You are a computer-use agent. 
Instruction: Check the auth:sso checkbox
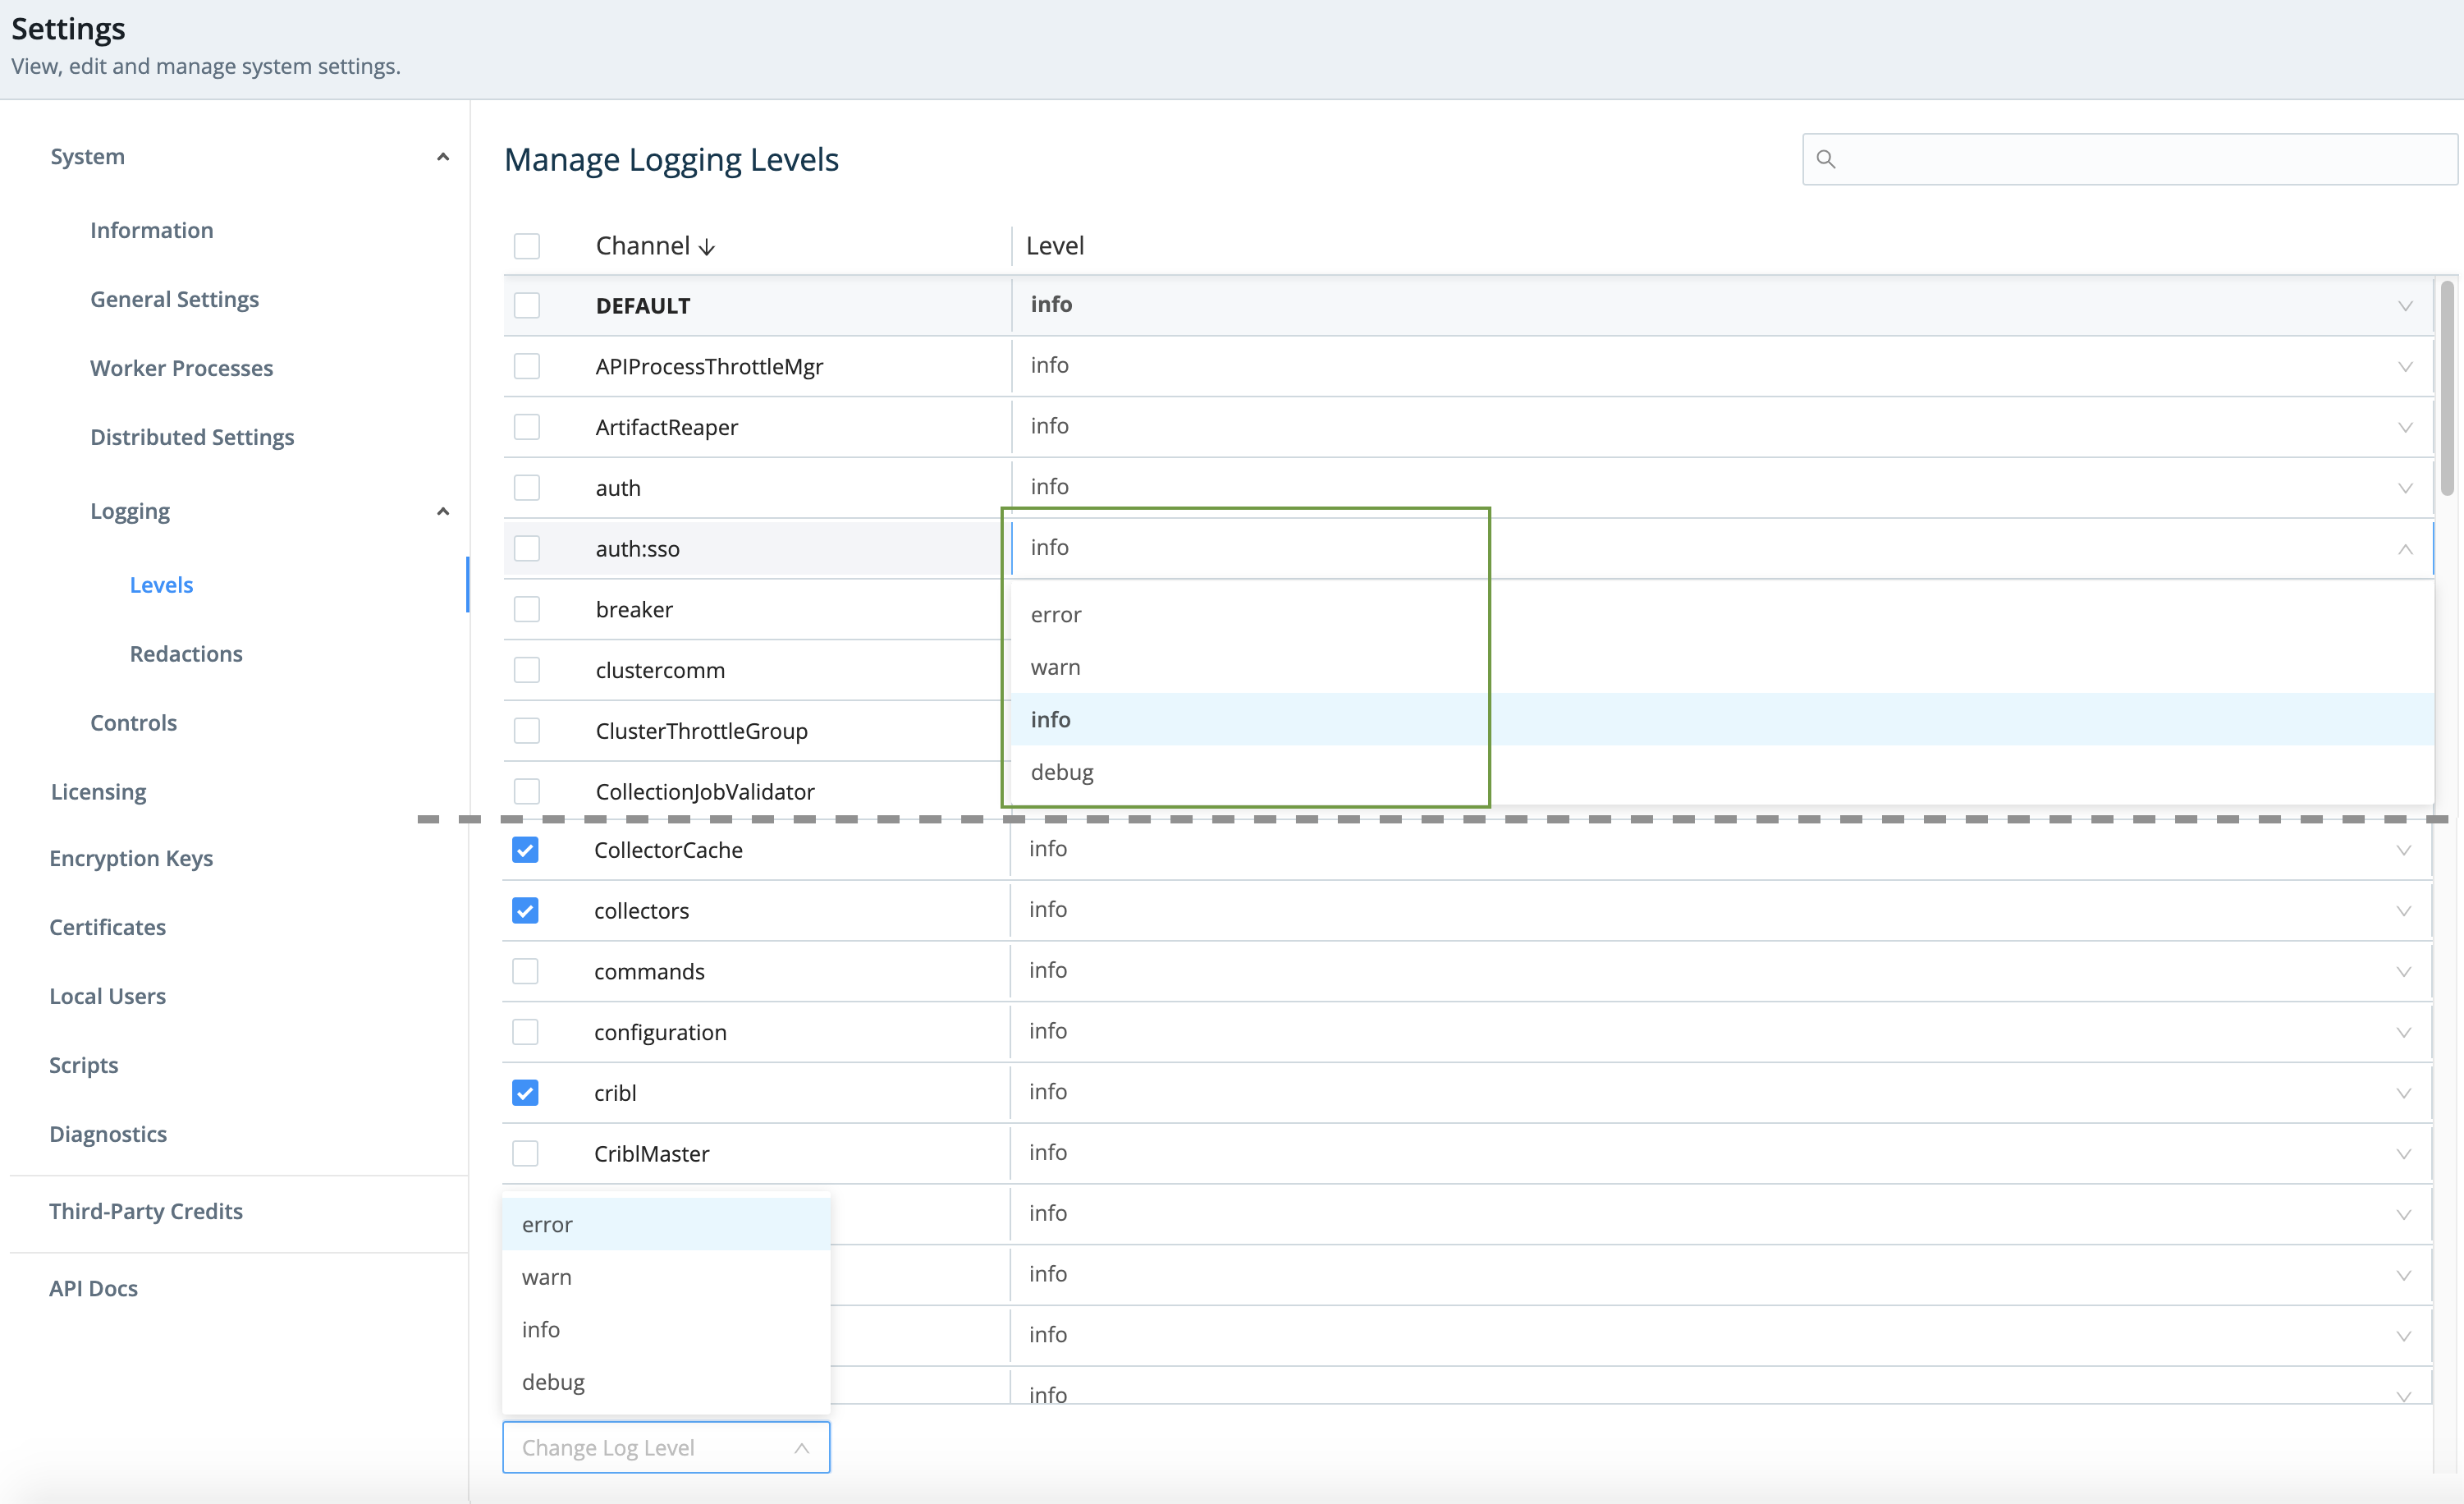coord(527,548)
